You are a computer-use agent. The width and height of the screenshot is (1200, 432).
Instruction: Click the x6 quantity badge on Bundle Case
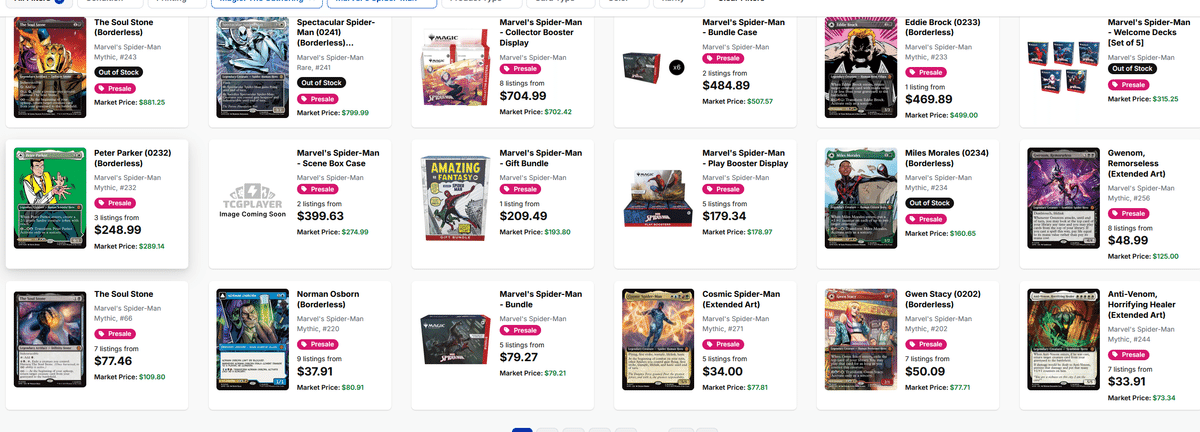[677, 66]
